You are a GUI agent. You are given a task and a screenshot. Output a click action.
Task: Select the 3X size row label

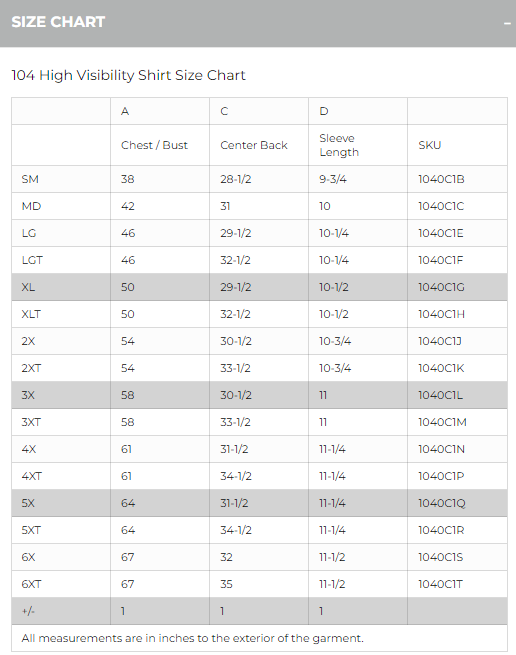[x=28, y=395]
